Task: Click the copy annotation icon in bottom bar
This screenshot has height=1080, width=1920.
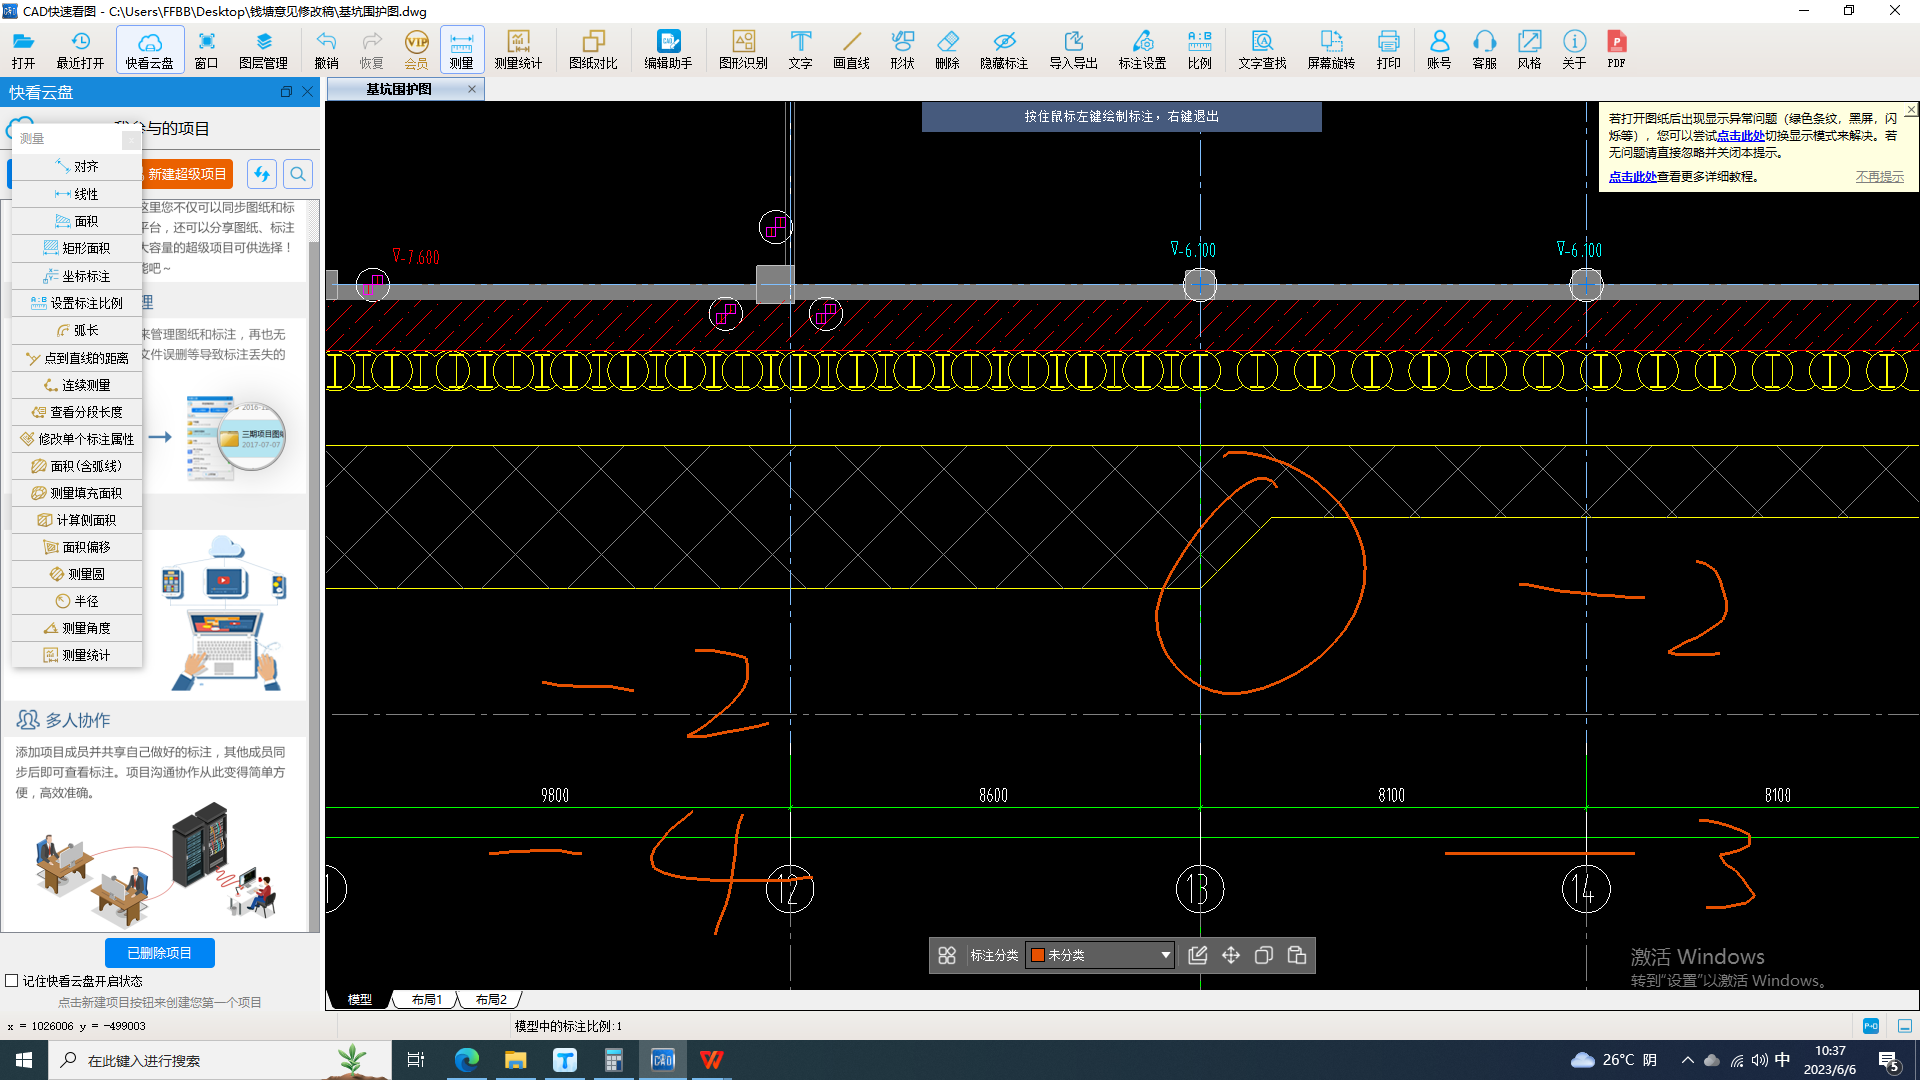Action: [x=1264, y=955]
